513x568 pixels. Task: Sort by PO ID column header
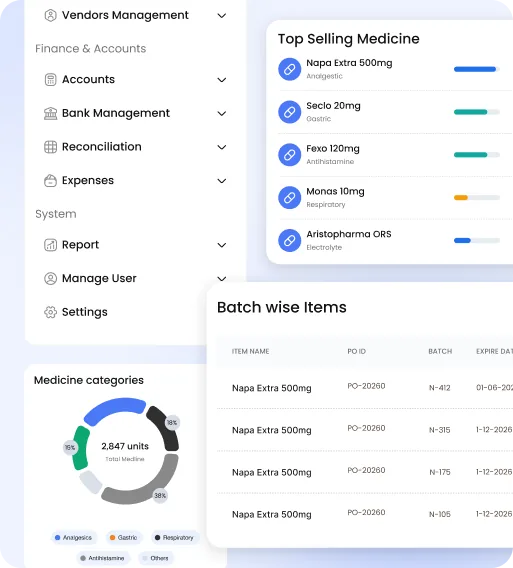pos(356,351)
